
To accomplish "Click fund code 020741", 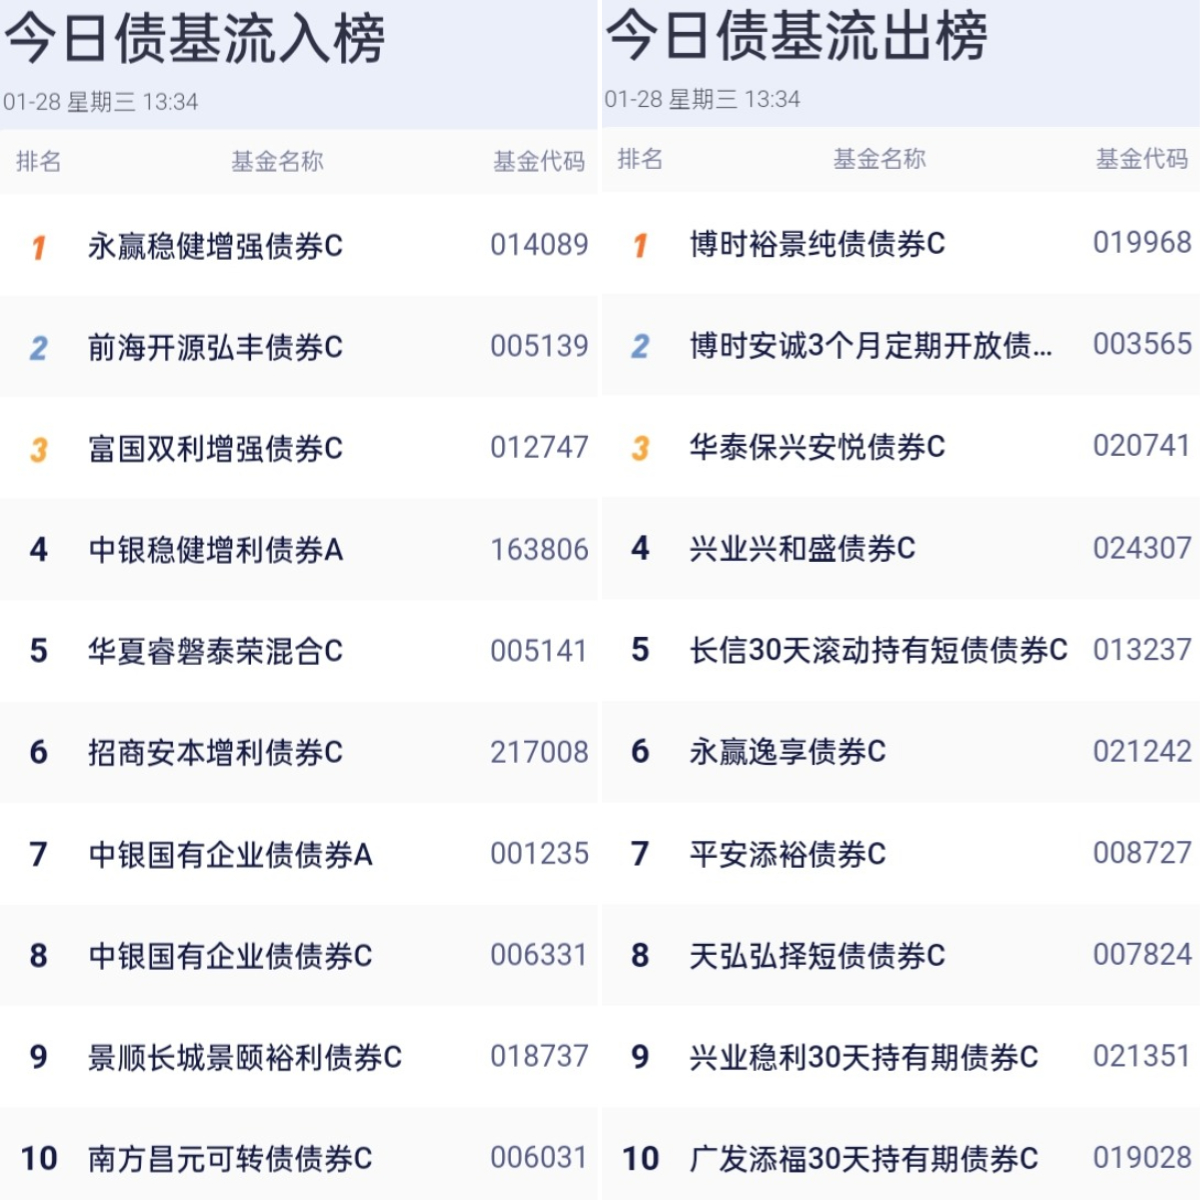I will click(x=1141, y=446).
